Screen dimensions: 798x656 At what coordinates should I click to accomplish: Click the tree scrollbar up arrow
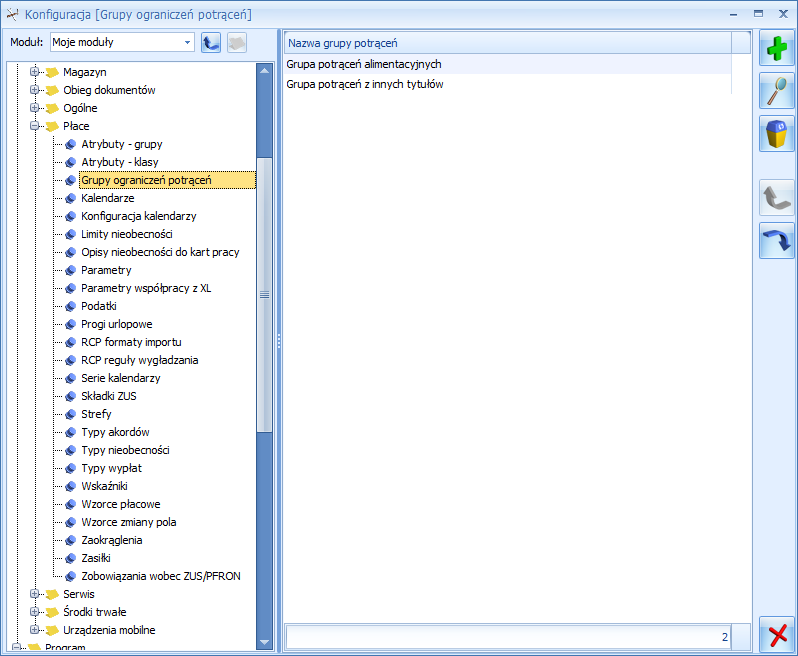pos(264,71)
